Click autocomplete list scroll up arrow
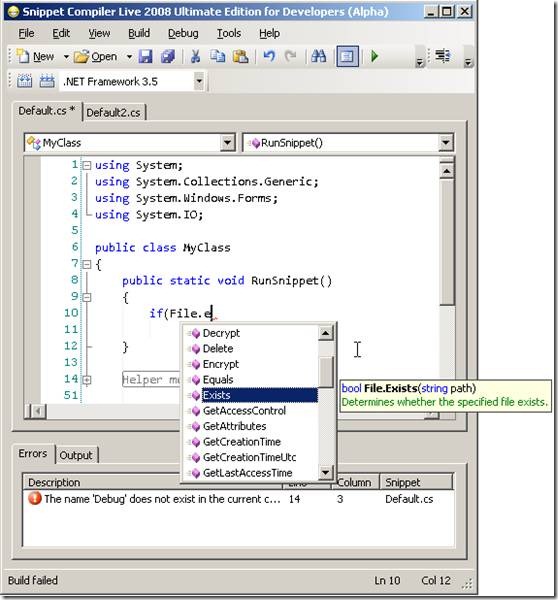This screenshot has height=600, width=558. pos(325,333)
